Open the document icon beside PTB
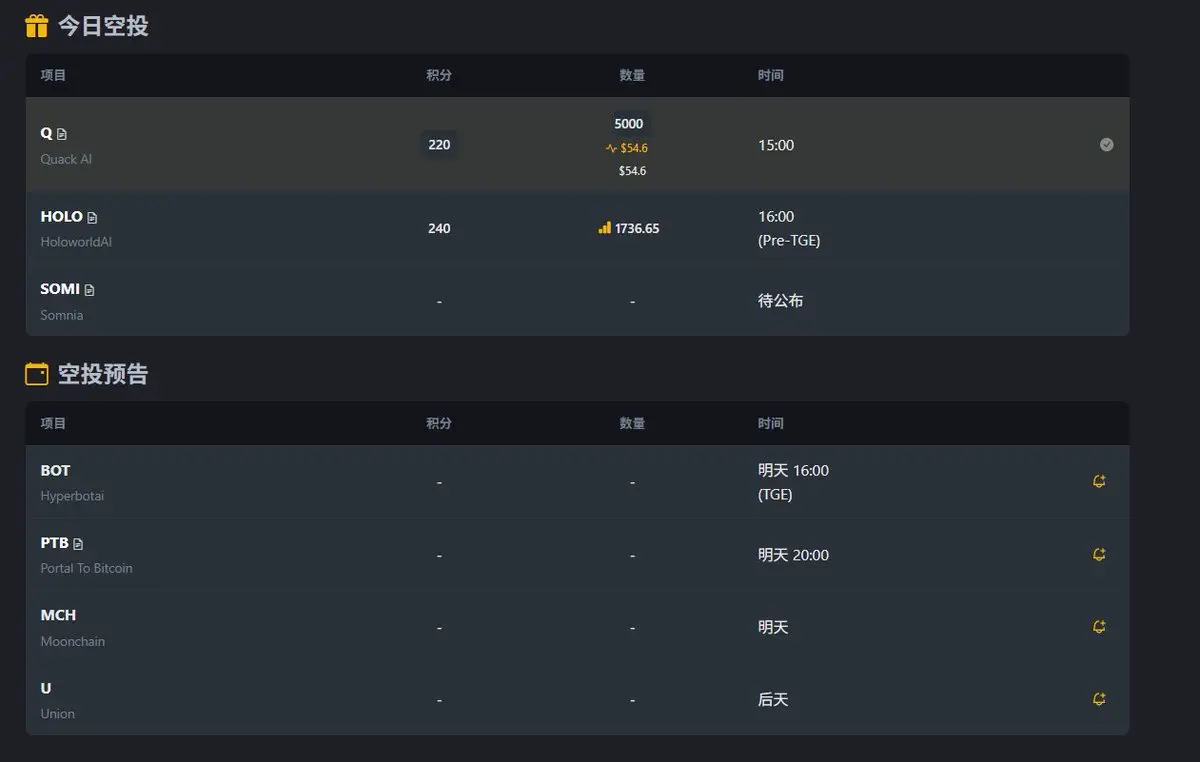This screenshot has width=1200, height=762. point(78,544)
